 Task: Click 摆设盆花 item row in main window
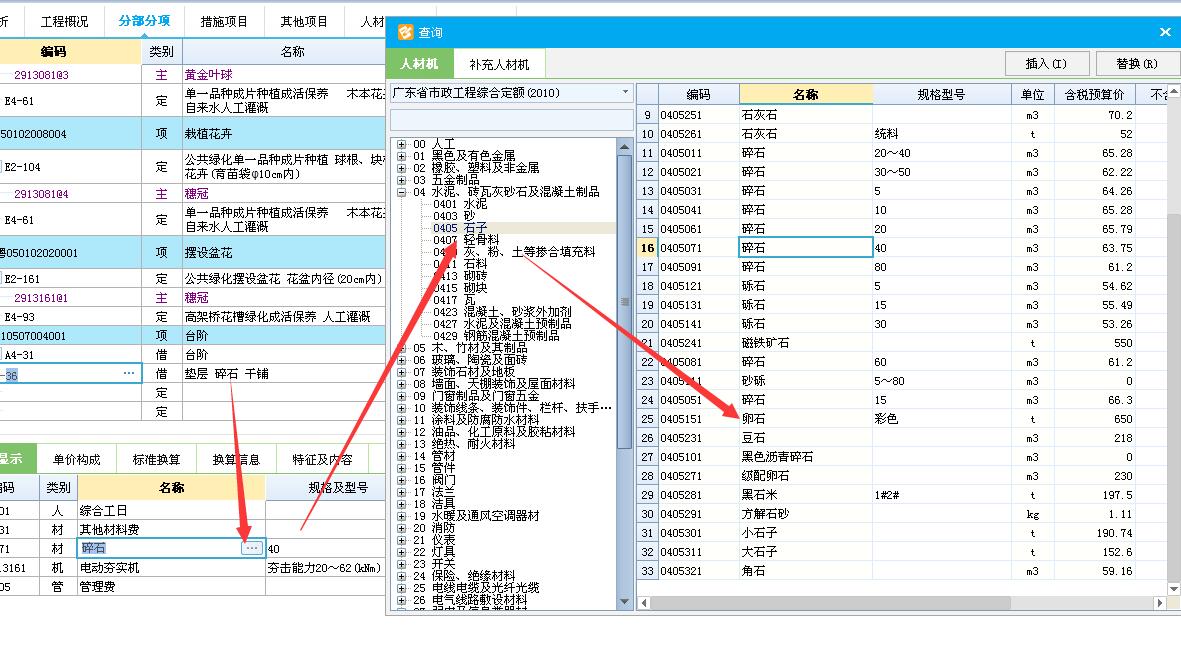click(x=193, y=253)
